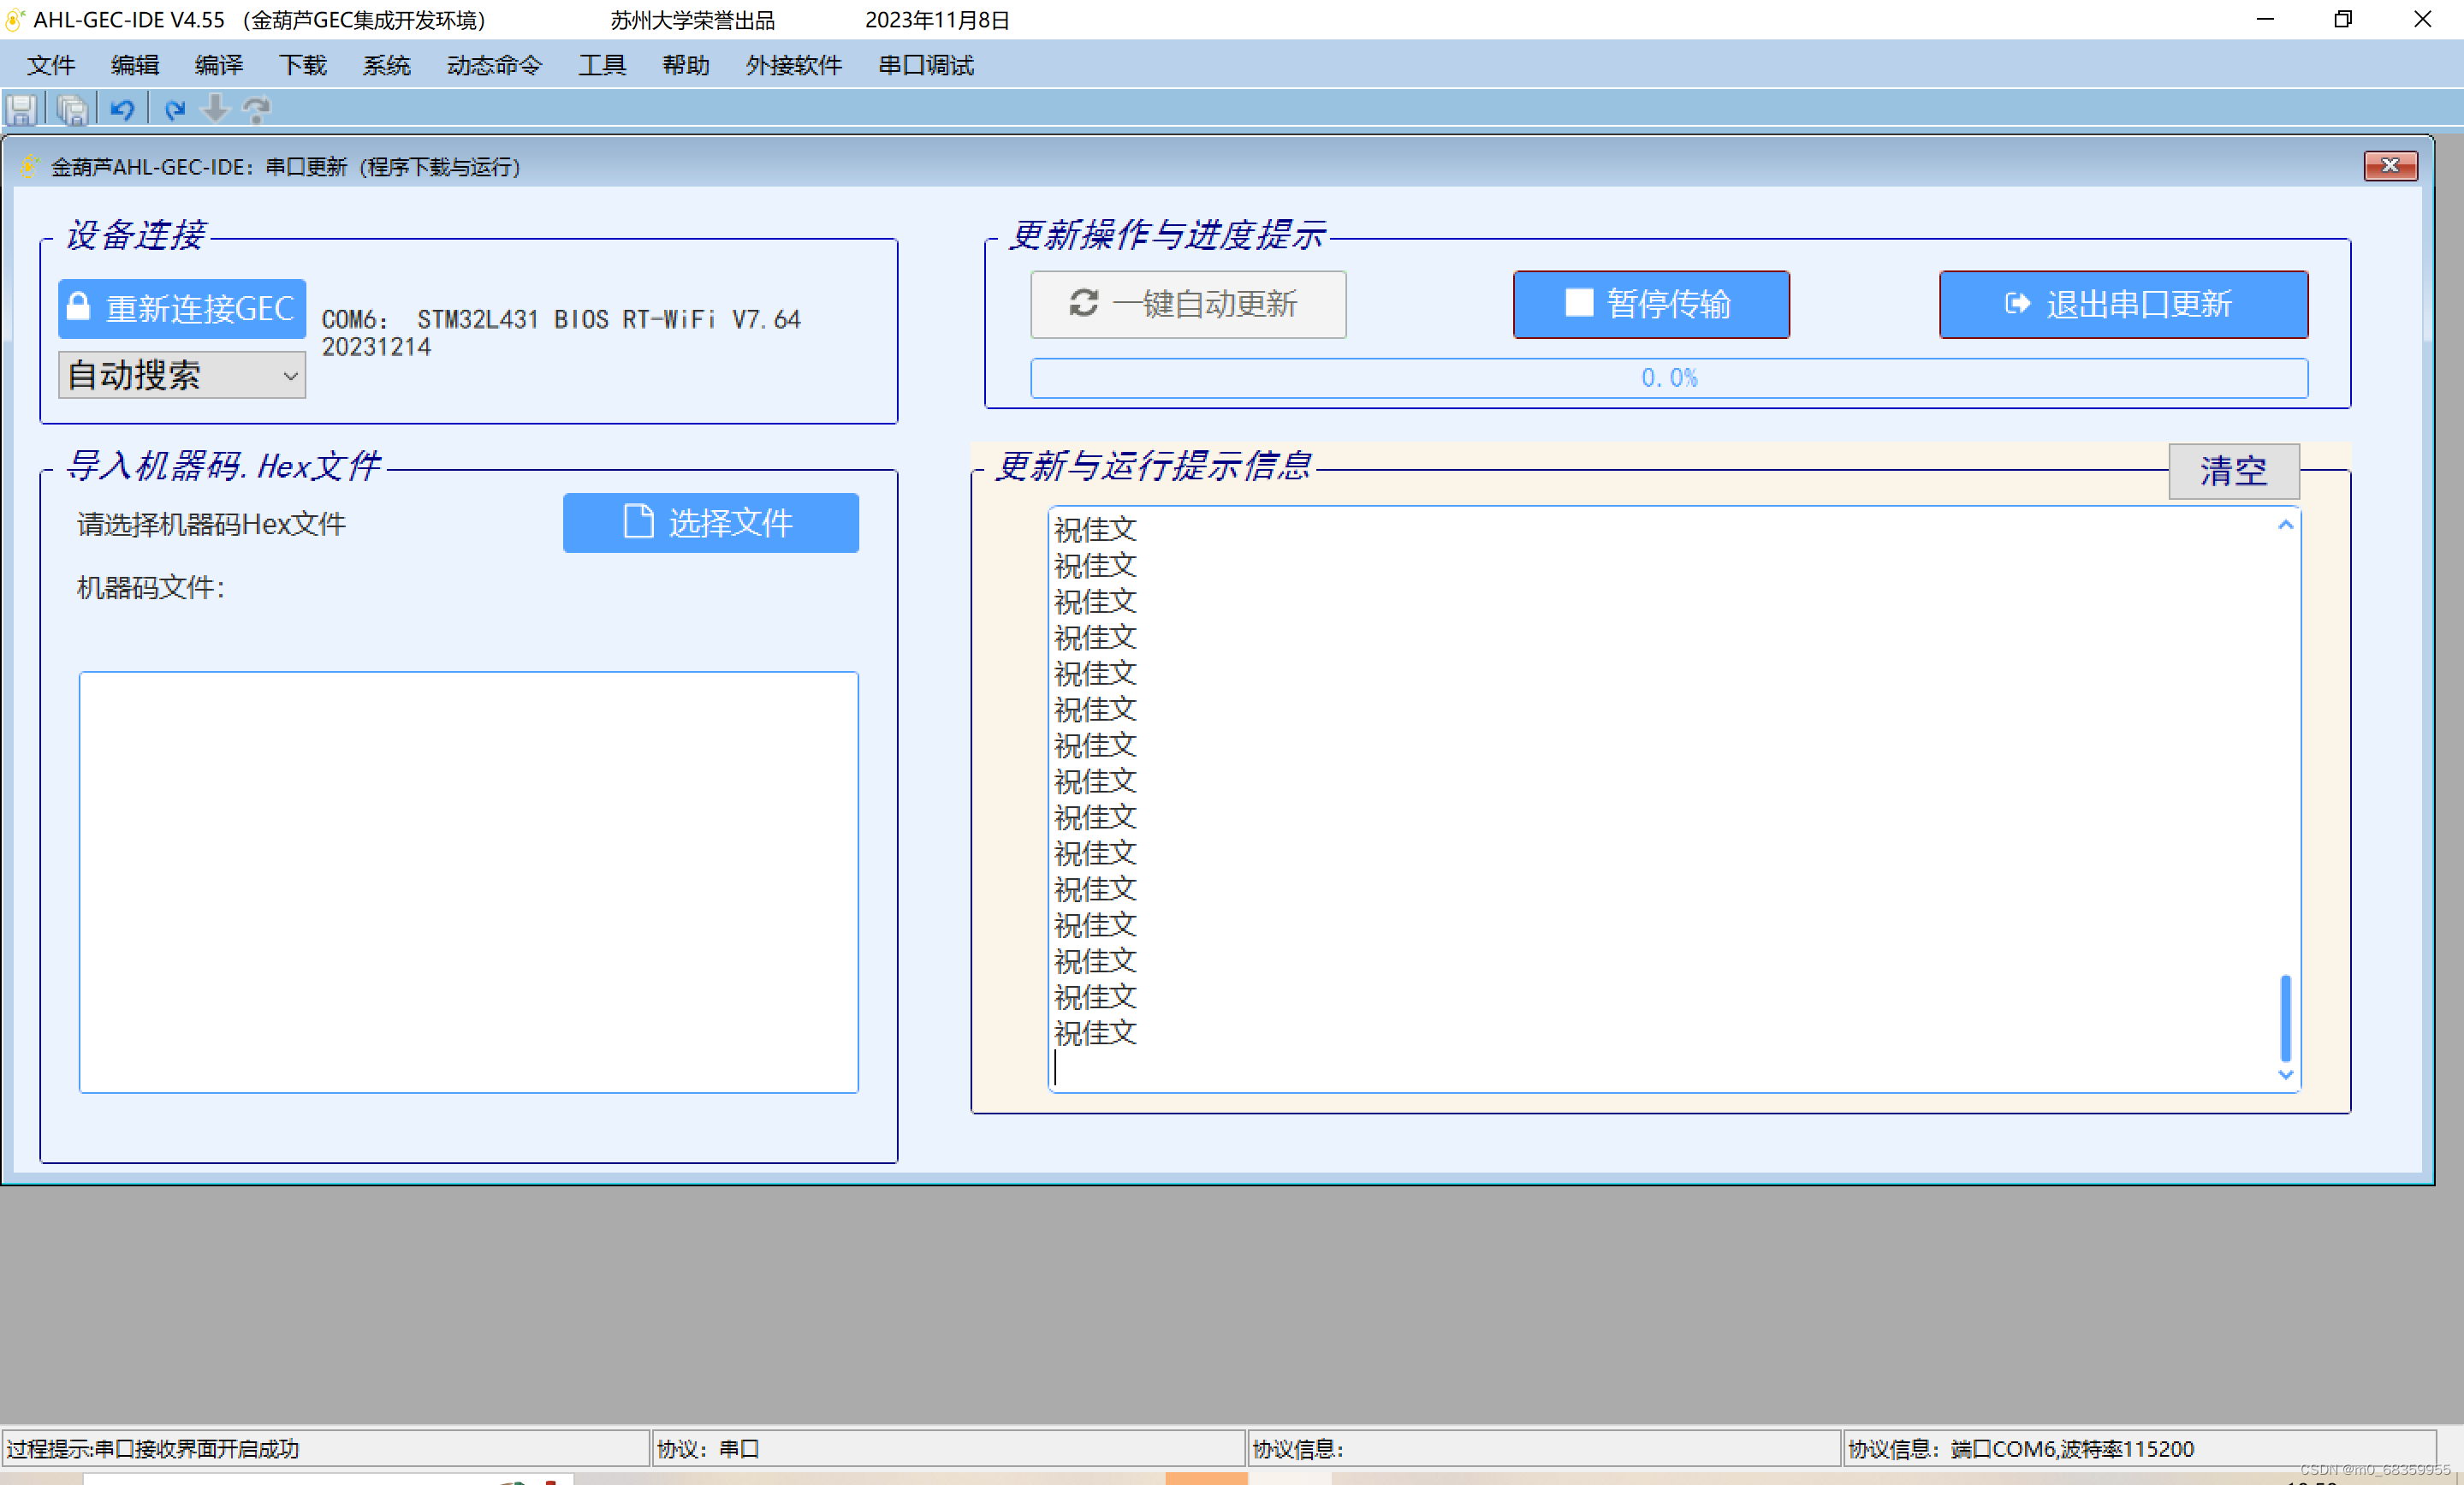Click the Save floppy disk toolbar icon
Viewport: 2464px width, 1485px height.
pos(22,109)
